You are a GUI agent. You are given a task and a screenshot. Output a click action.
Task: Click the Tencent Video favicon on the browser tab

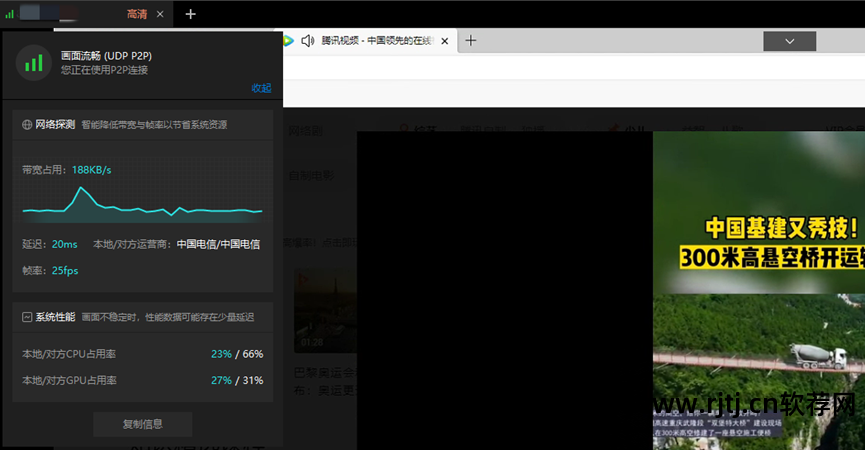pos(289,41)
